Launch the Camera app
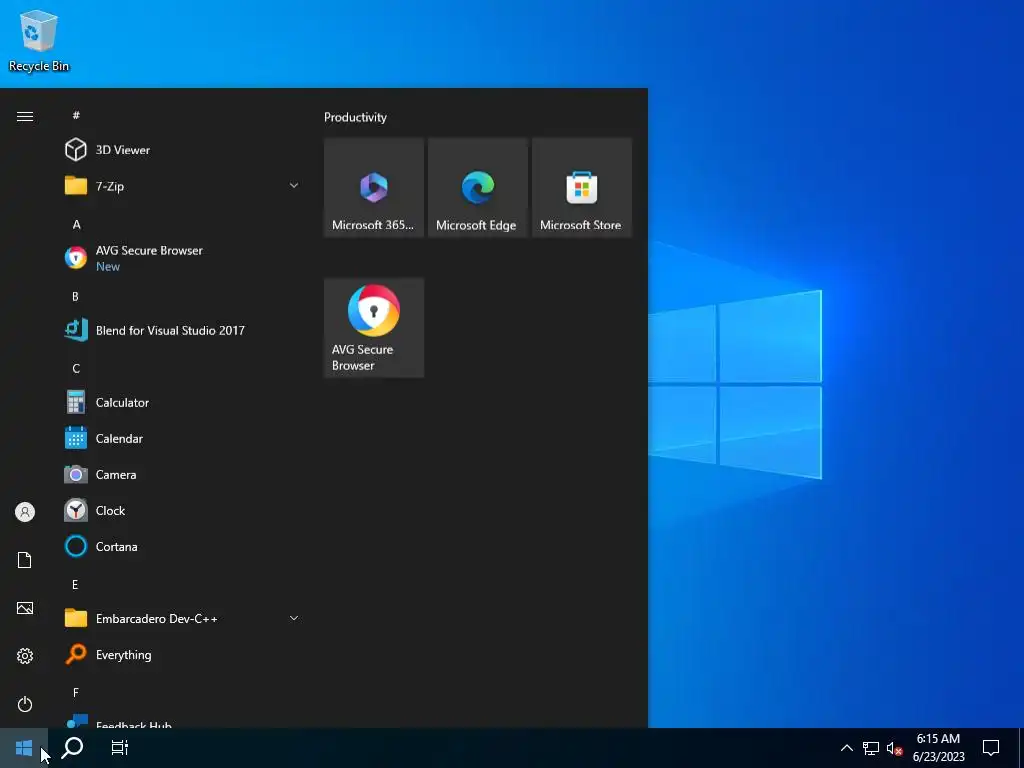Viewport: 1024px width, 768px height. click(183, 475)
